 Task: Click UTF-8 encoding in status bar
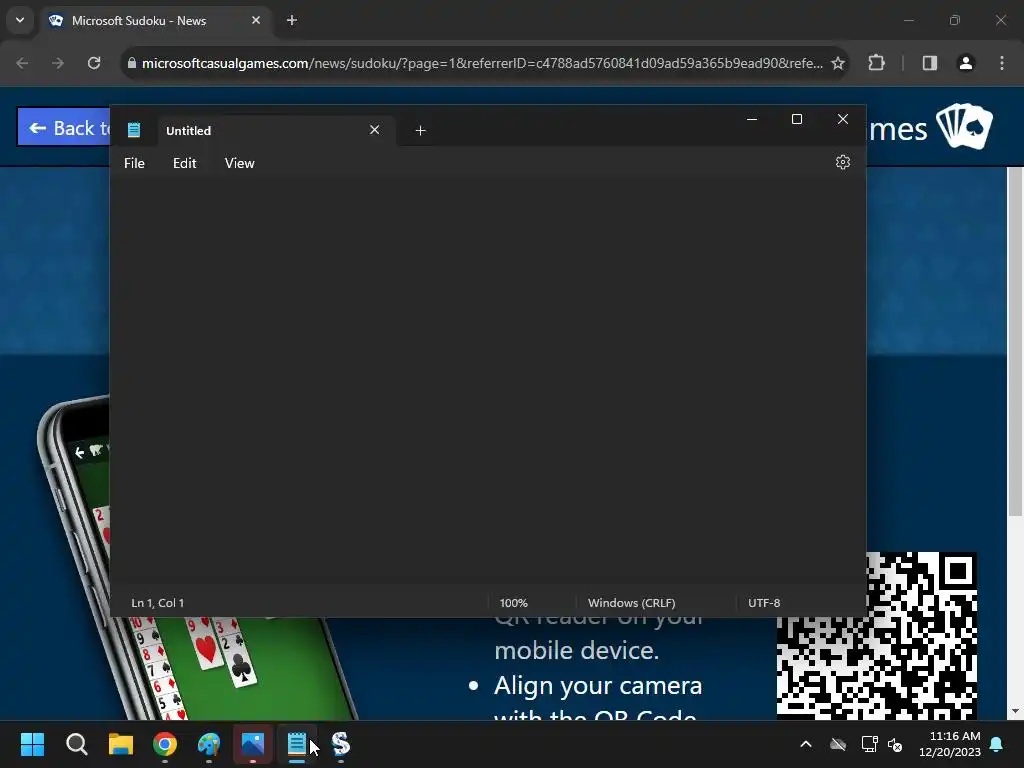click(x=764, y=603)
